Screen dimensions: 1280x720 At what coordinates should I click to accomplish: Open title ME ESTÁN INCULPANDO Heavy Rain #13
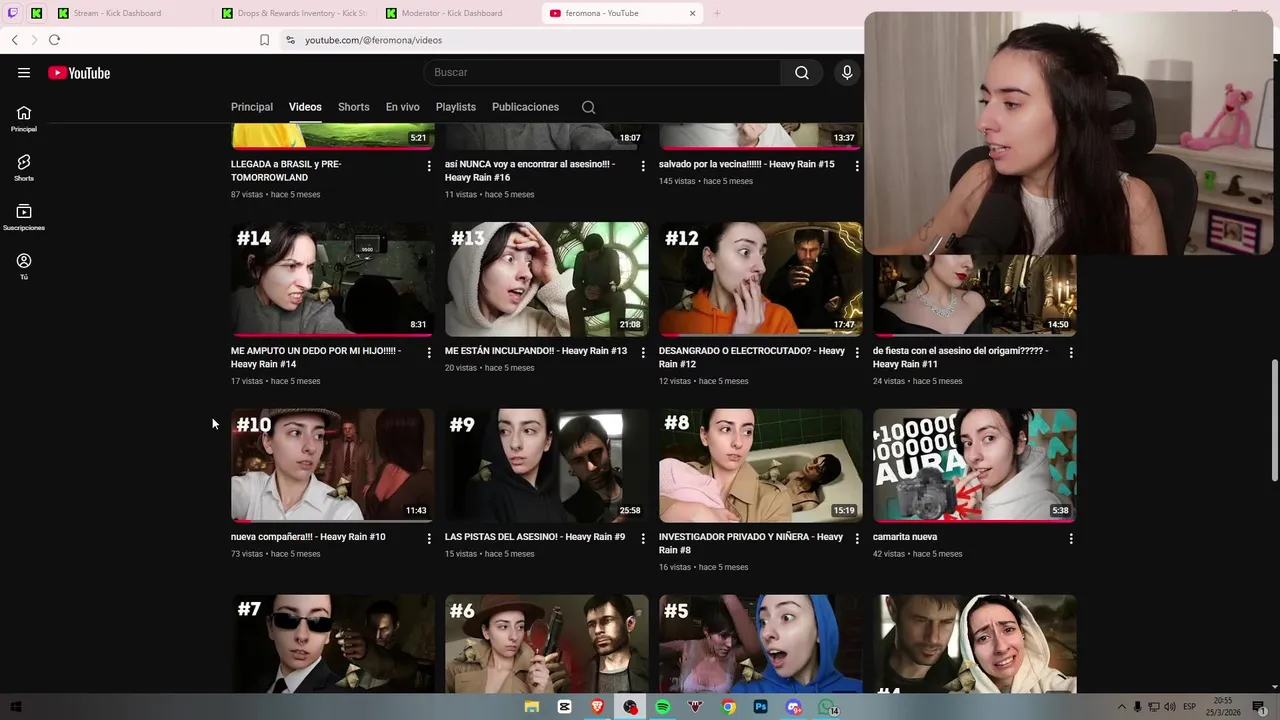pos(536,351)
